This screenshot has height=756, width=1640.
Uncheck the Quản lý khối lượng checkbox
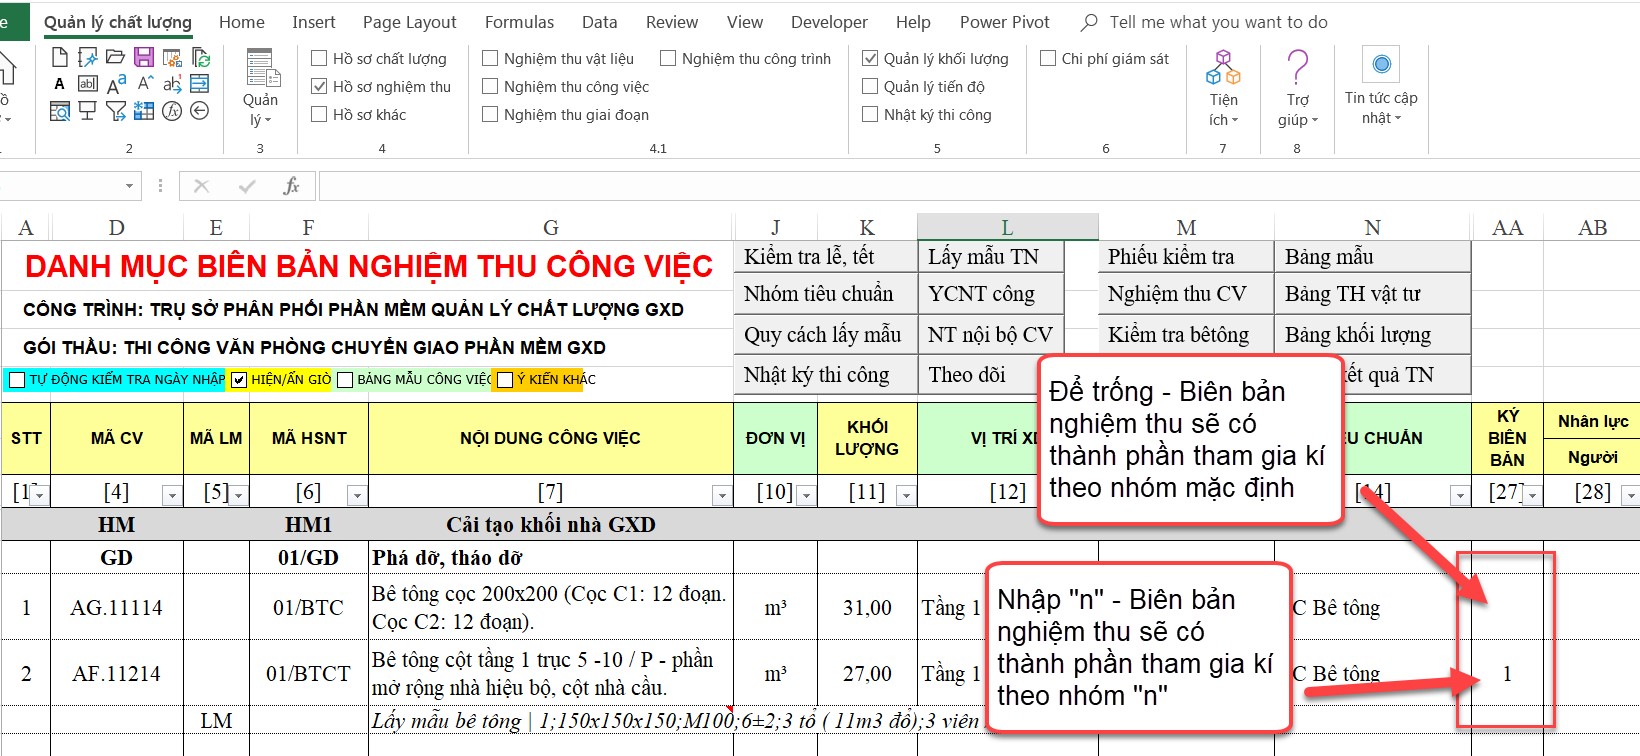click(870, 59)
